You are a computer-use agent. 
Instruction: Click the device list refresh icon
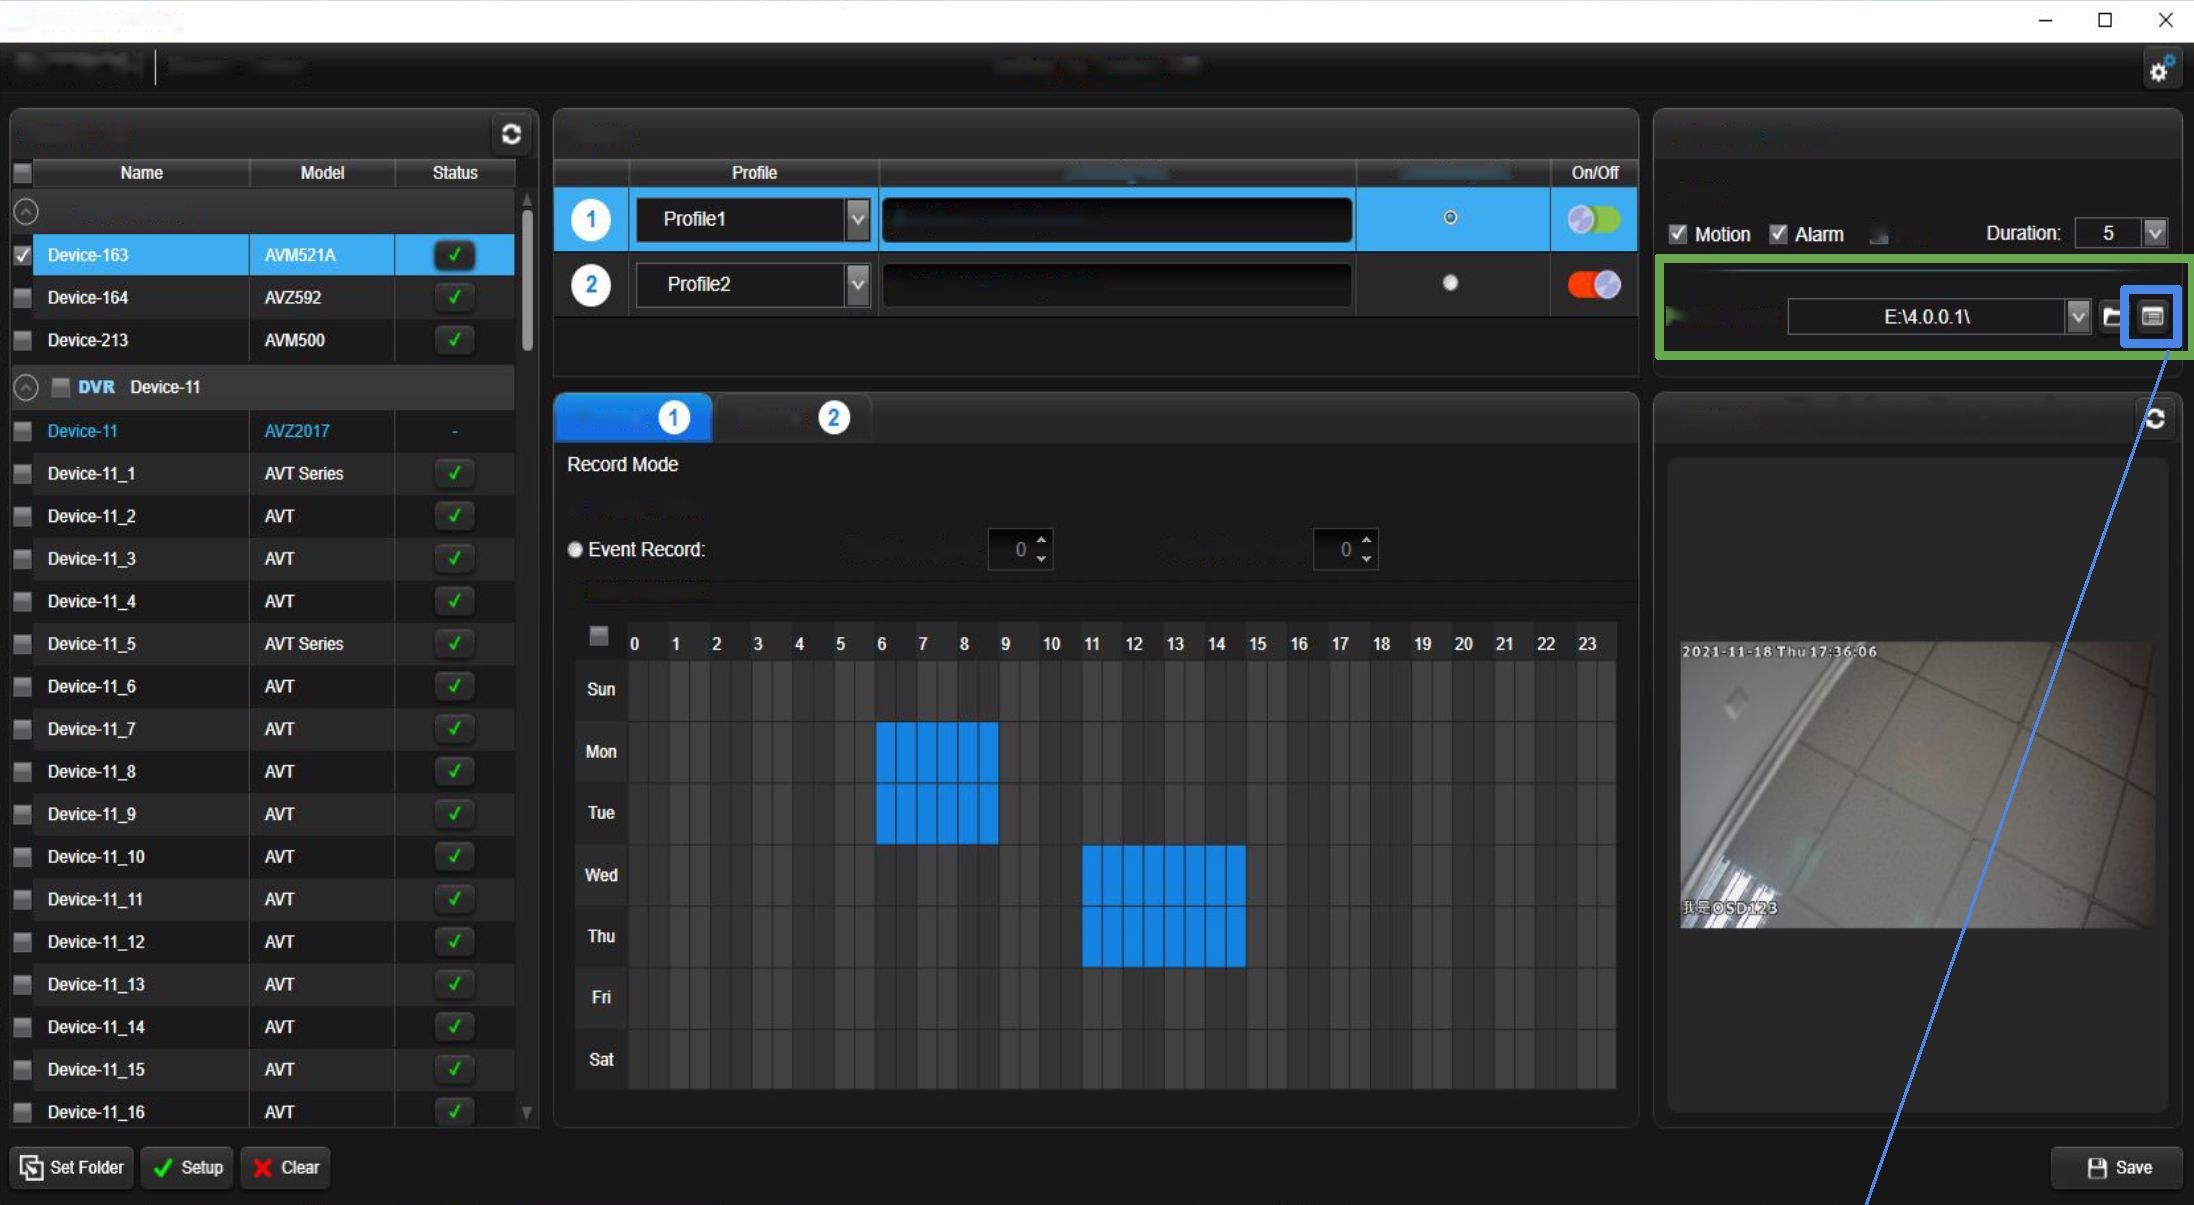(x=511, y=134)
